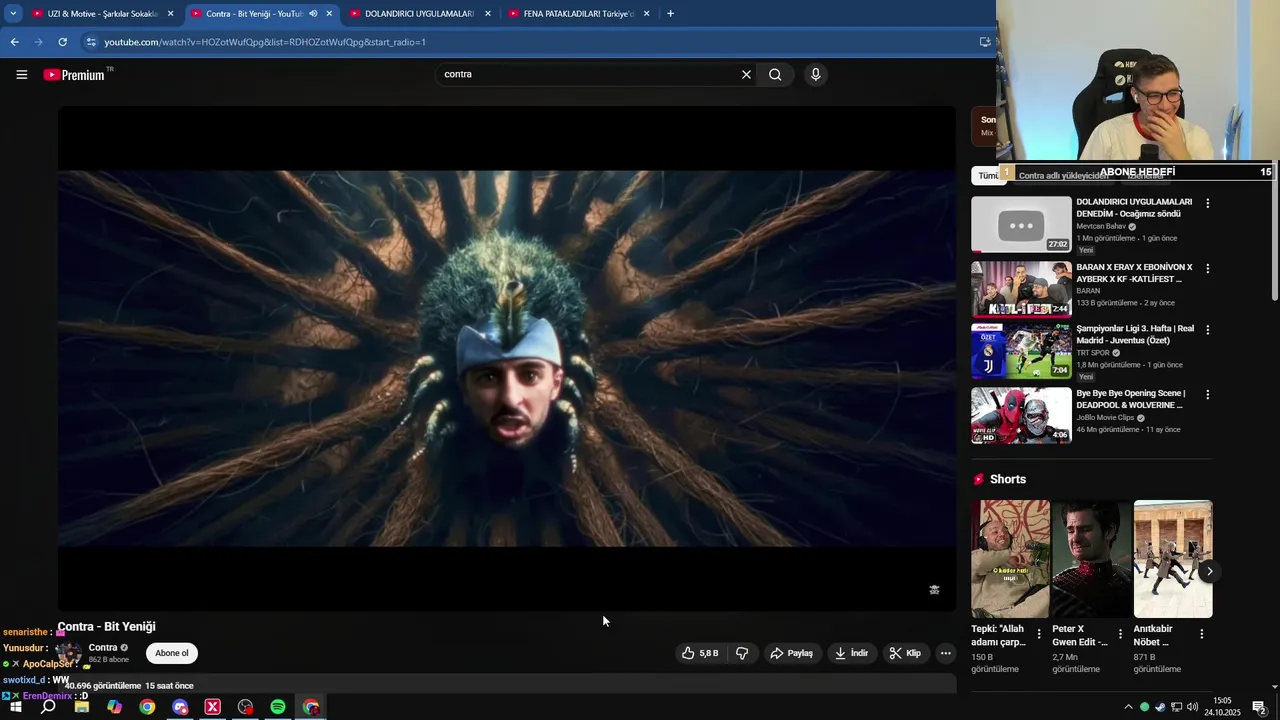
Task: Open the 'Peter X Gwen Edit' short
Action: click(1091, 559)
